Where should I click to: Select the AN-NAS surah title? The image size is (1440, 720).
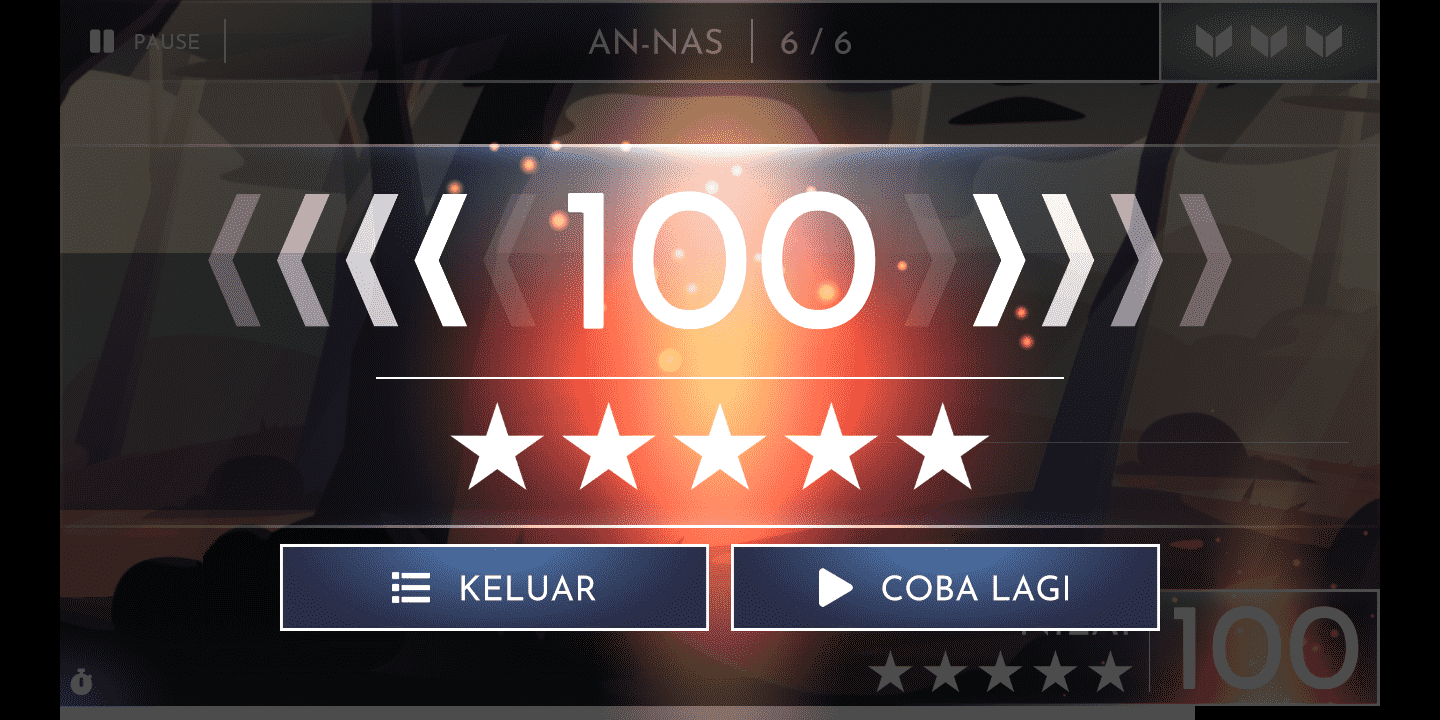pyautogui.click(x=656, y=43)
